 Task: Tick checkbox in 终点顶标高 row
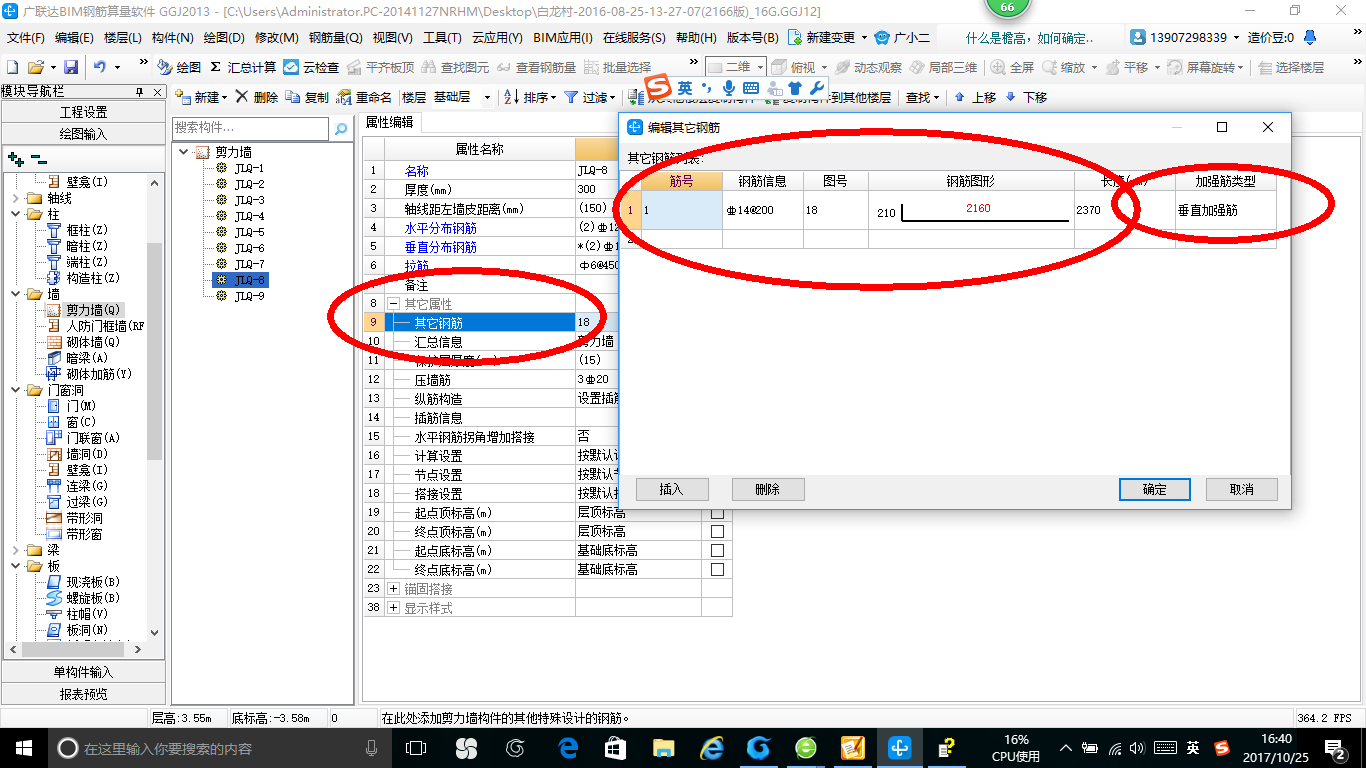717,532
